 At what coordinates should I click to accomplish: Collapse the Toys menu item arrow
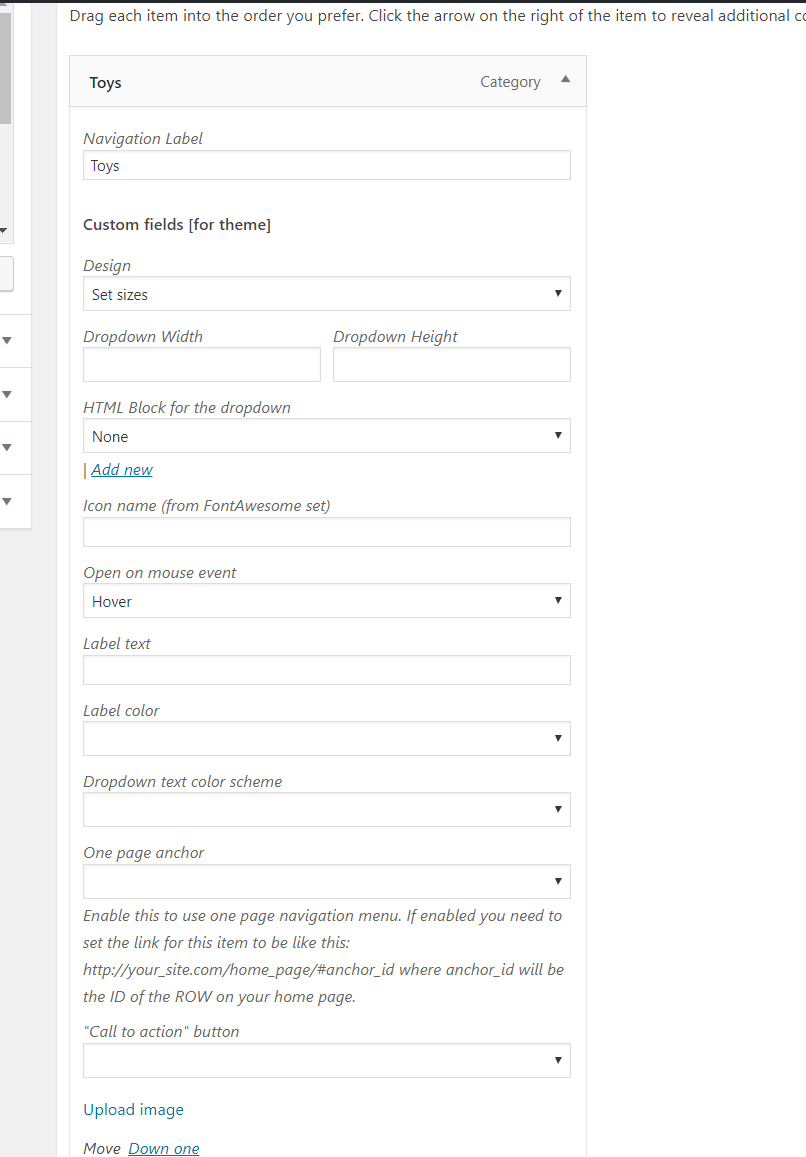565,80
